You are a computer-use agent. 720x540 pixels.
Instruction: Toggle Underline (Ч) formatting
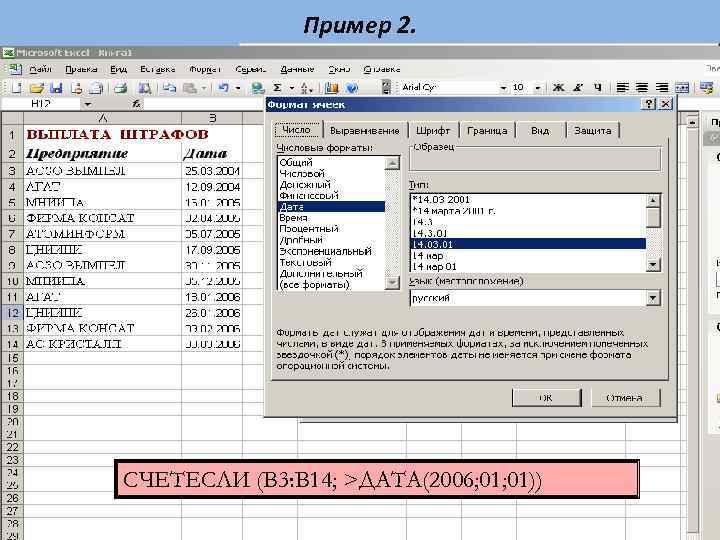(x=597, y=87)
